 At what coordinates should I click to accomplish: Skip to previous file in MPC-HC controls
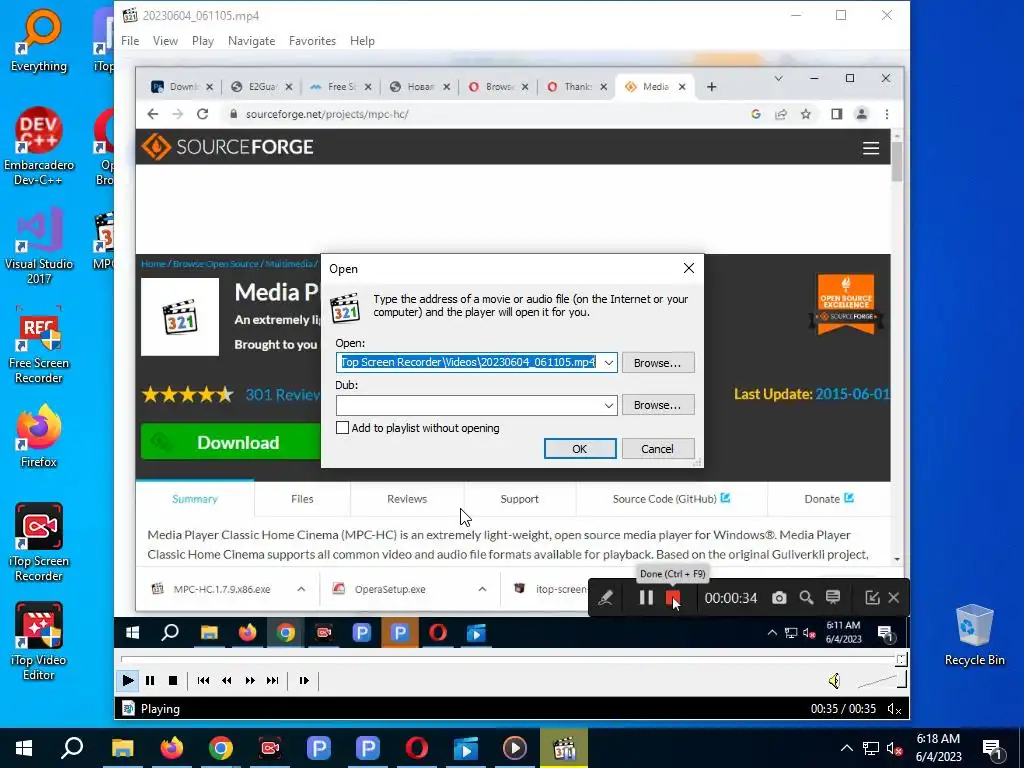(203, 680)
